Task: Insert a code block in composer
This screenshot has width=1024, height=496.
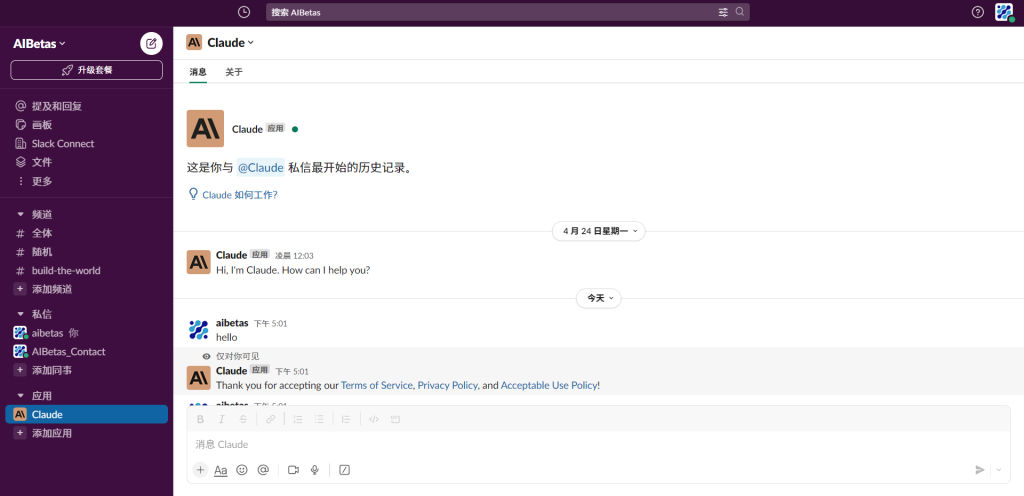Action: coord(395,419)
